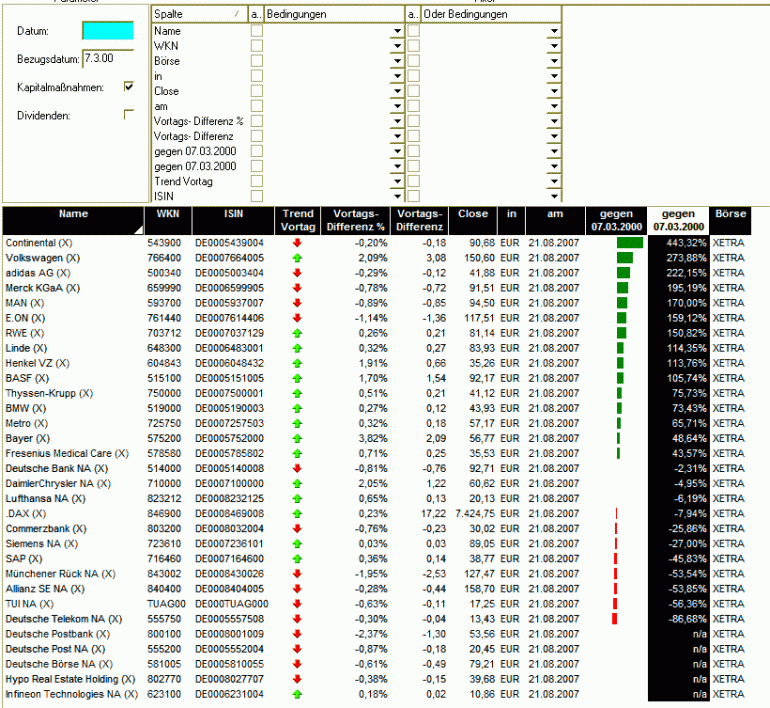Click the green up arrow for Volkswagen
Screen dimensions: 770x708
297,258
